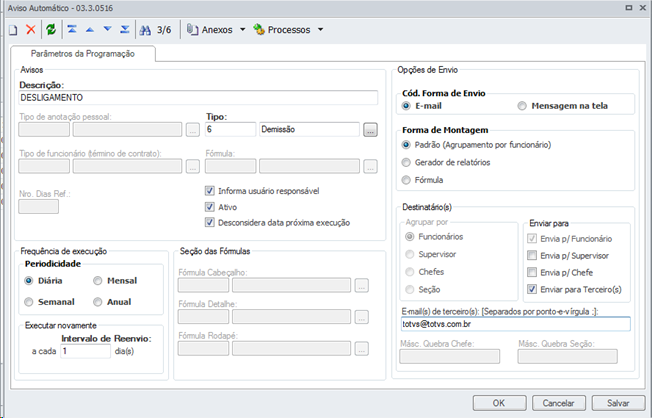
Task: Refresh using the green arrows icon
Action: tap(51, 30)
